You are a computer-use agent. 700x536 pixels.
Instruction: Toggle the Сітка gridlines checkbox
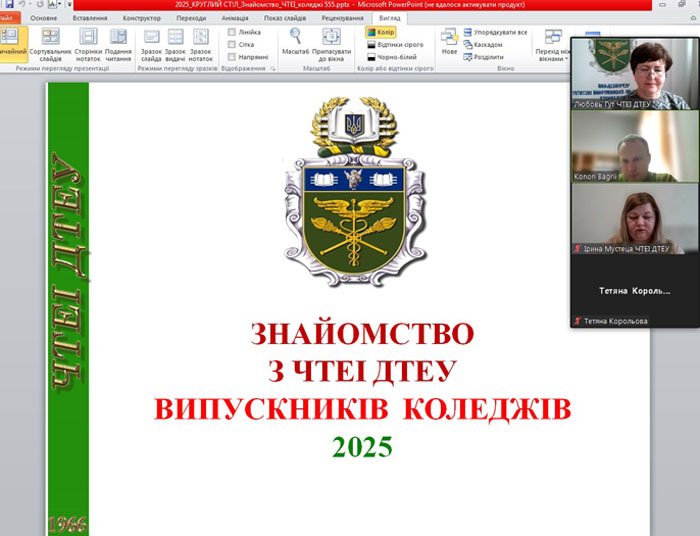pos(233,45)
